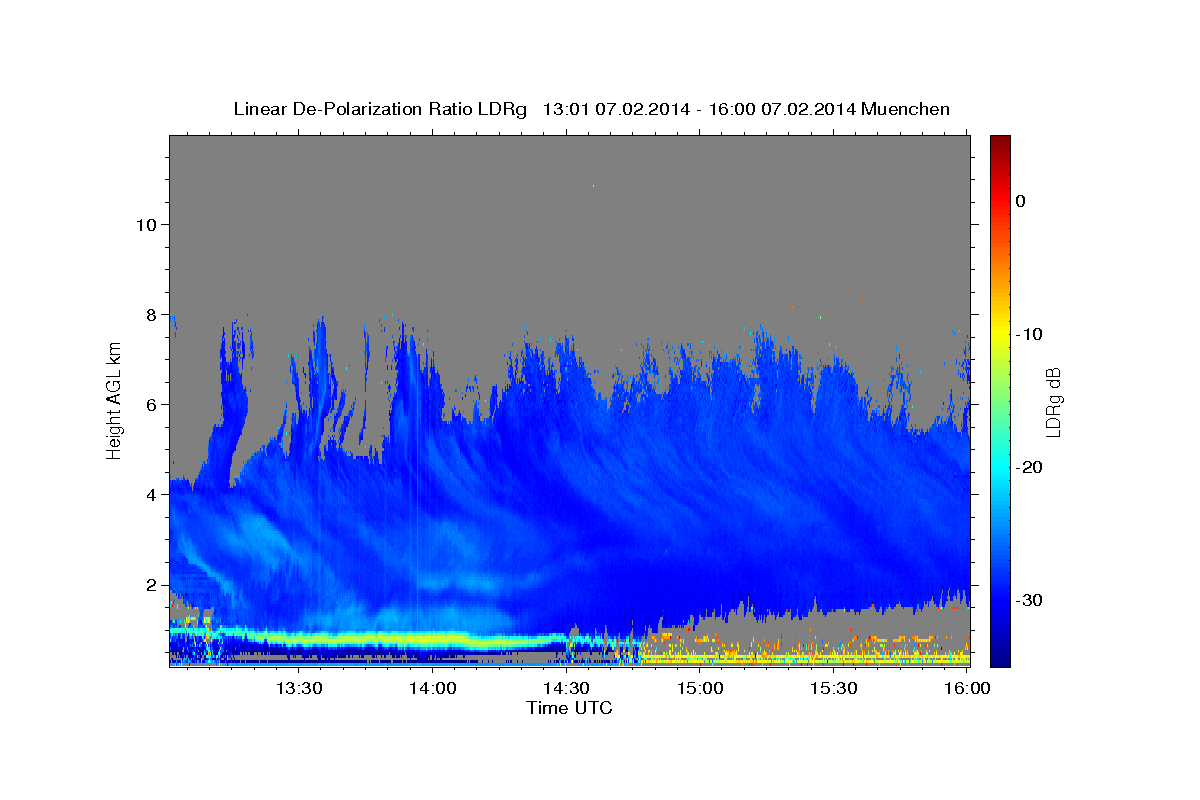Click the "14:00" time tick label
Viewport: 1200px width, 800px height.
tap(432, 688)
